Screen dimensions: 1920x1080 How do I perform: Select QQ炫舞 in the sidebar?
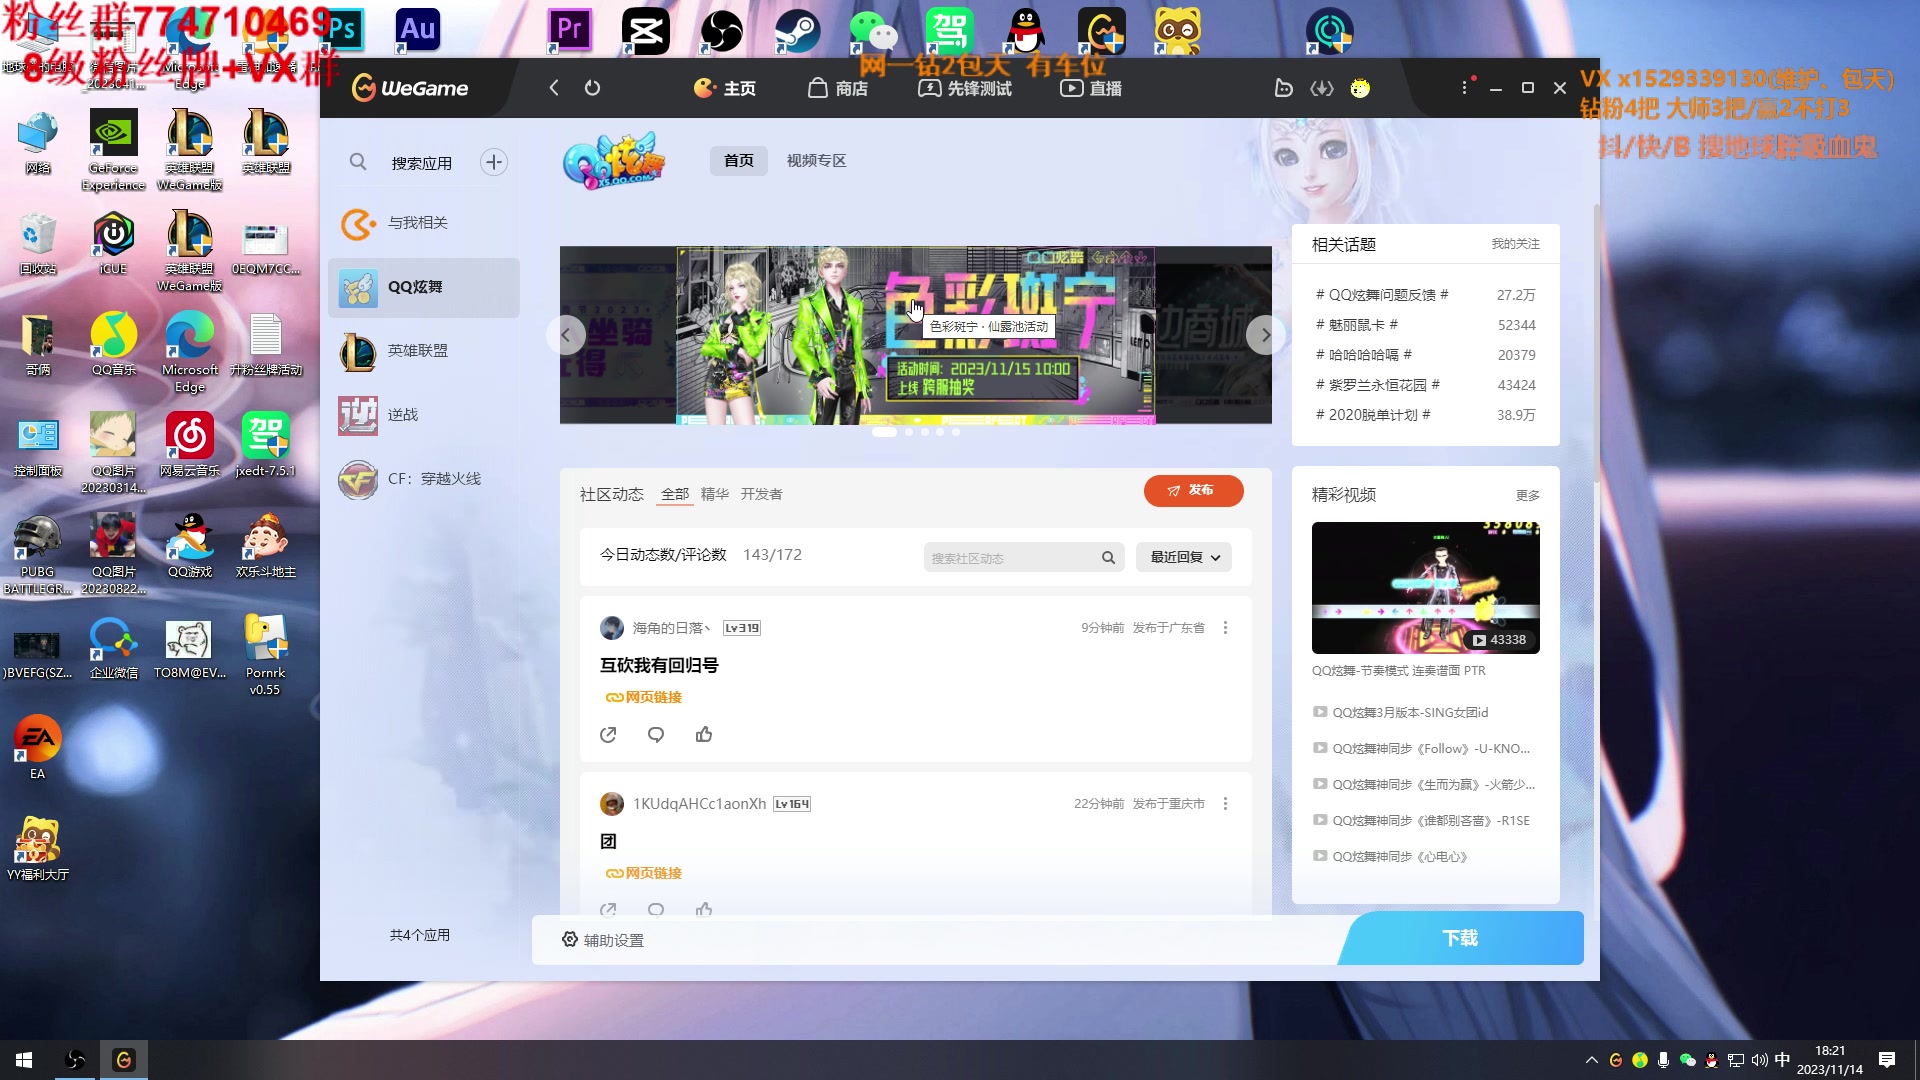tap(424, 287)
